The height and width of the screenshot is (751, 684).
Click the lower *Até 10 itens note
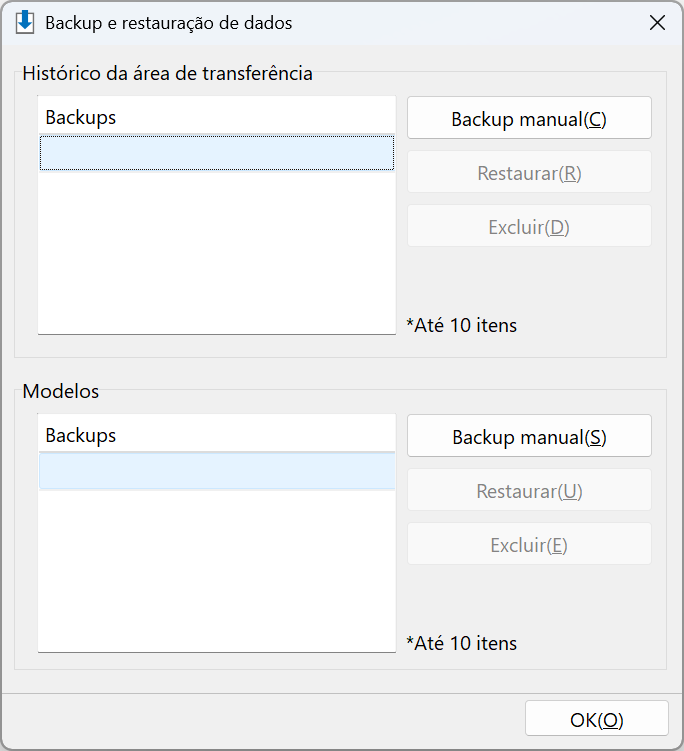tap(462, 643)
